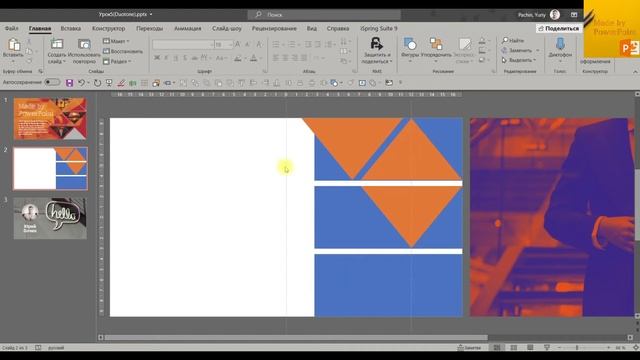Click the Найти magnifier icon
This screenshot has width=640, height=360.
point(505,40)
